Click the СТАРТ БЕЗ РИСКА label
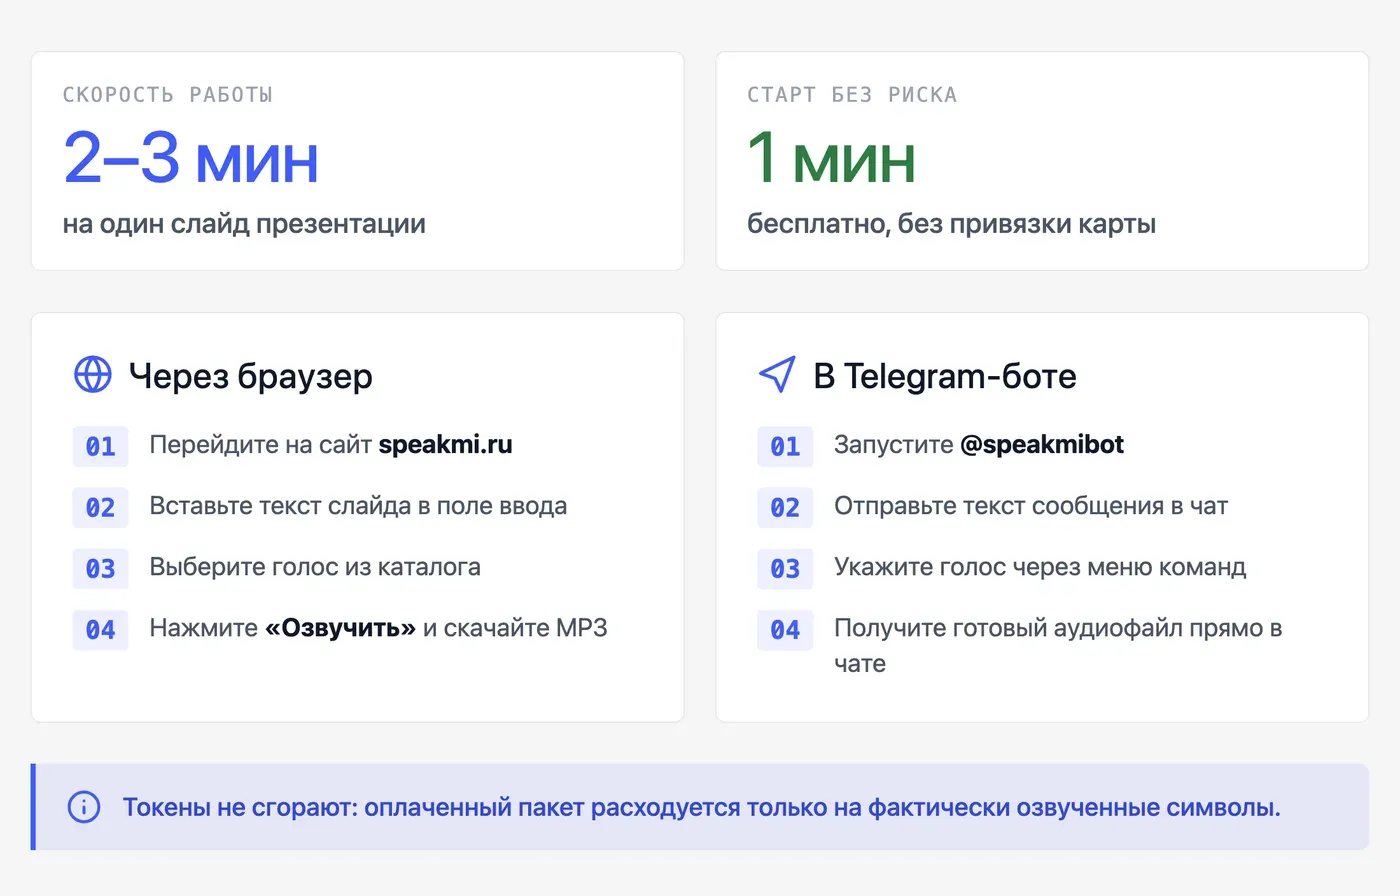1400x896 pixels. [x=852, y=95]
